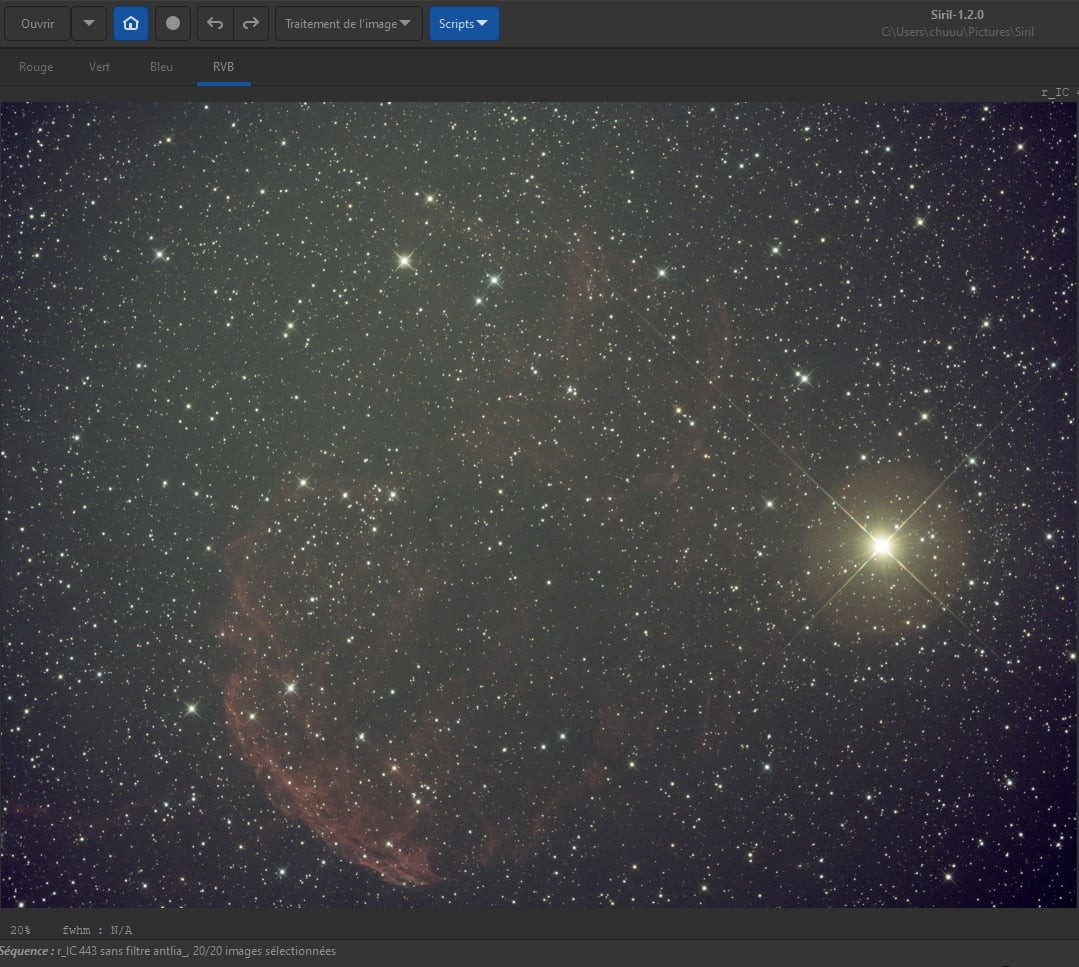Click the fwhm readout in status bar
This screenshot has height=967, width=1079.
point(97,930)
